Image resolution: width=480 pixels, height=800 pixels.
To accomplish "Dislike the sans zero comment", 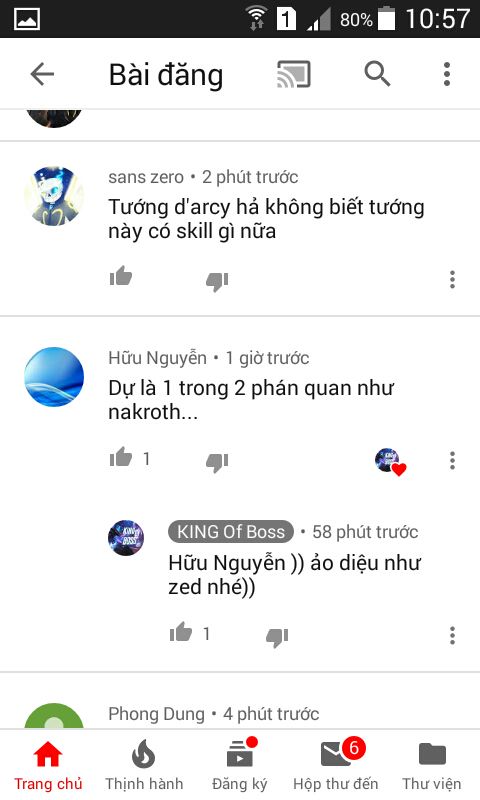I will point(217,281).
